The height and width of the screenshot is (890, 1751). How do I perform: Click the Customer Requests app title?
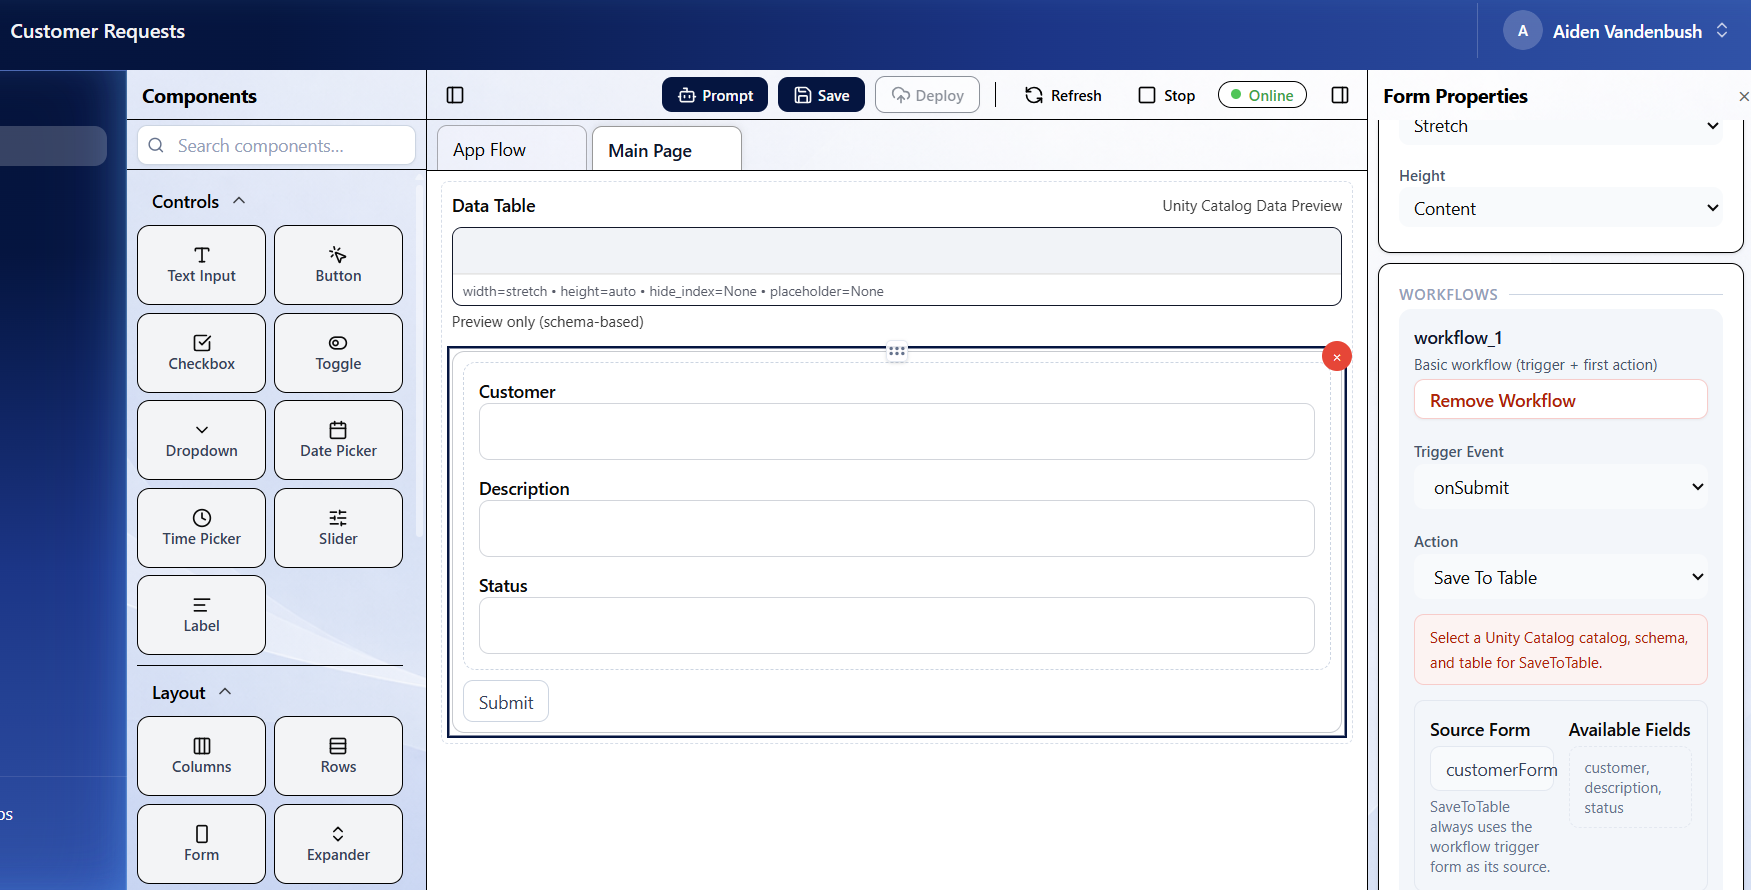pos(97,31)
